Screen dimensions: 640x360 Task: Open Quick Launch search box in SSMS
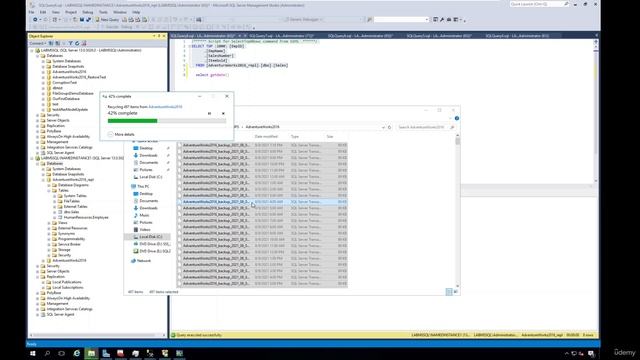pos(539,4)
